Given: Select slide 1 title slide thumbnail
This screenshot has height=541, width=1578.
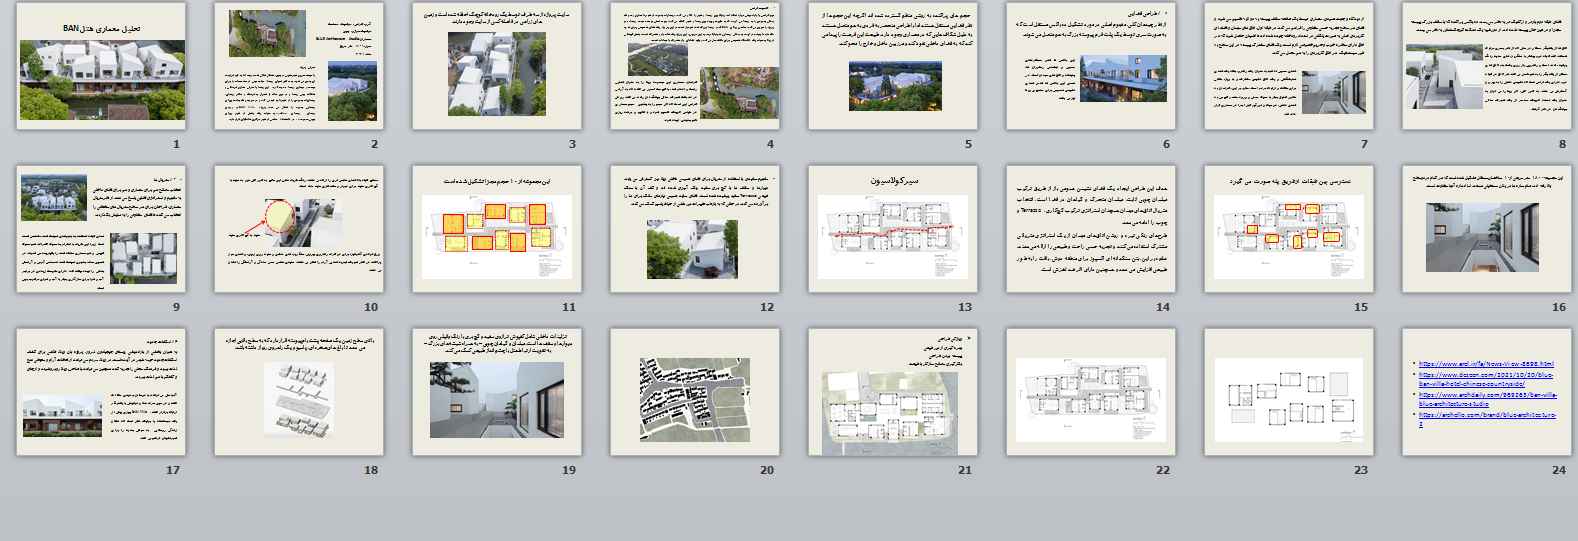Looking at the screenshot, I should coord(101,66).
